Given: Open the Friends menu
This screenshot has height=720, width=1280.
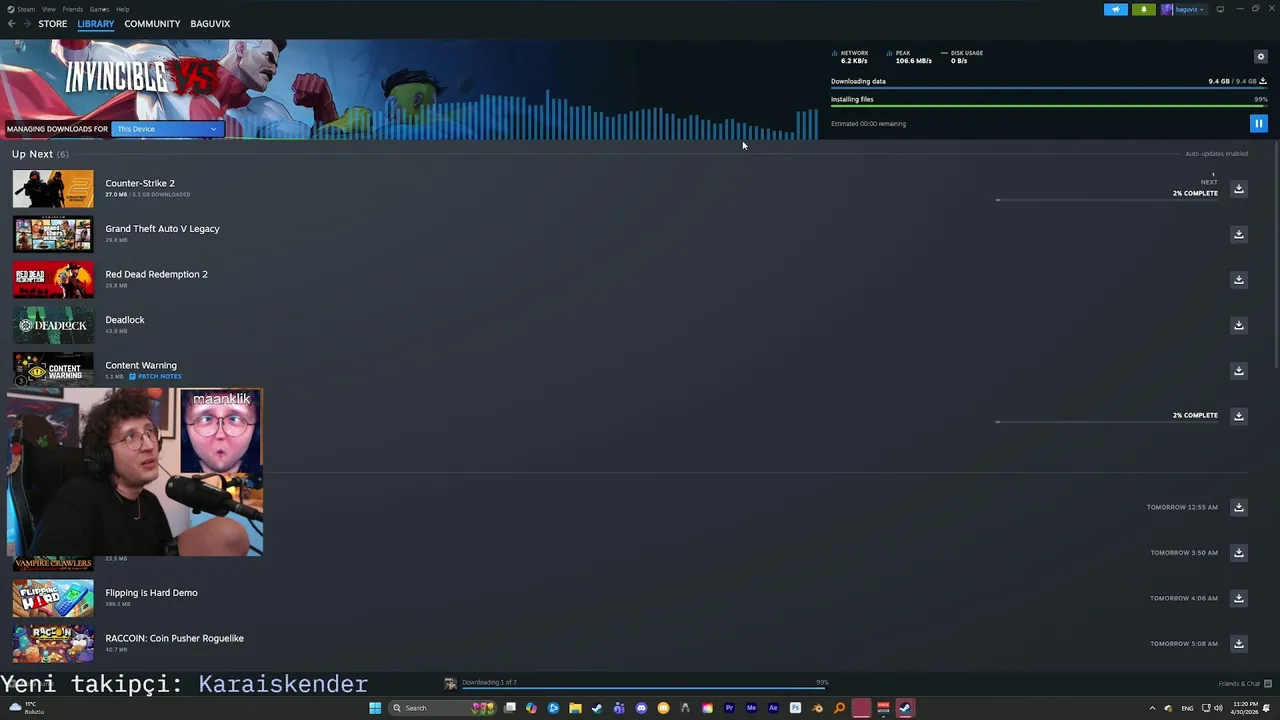Looking at the screenshot, I should [73, 9].
